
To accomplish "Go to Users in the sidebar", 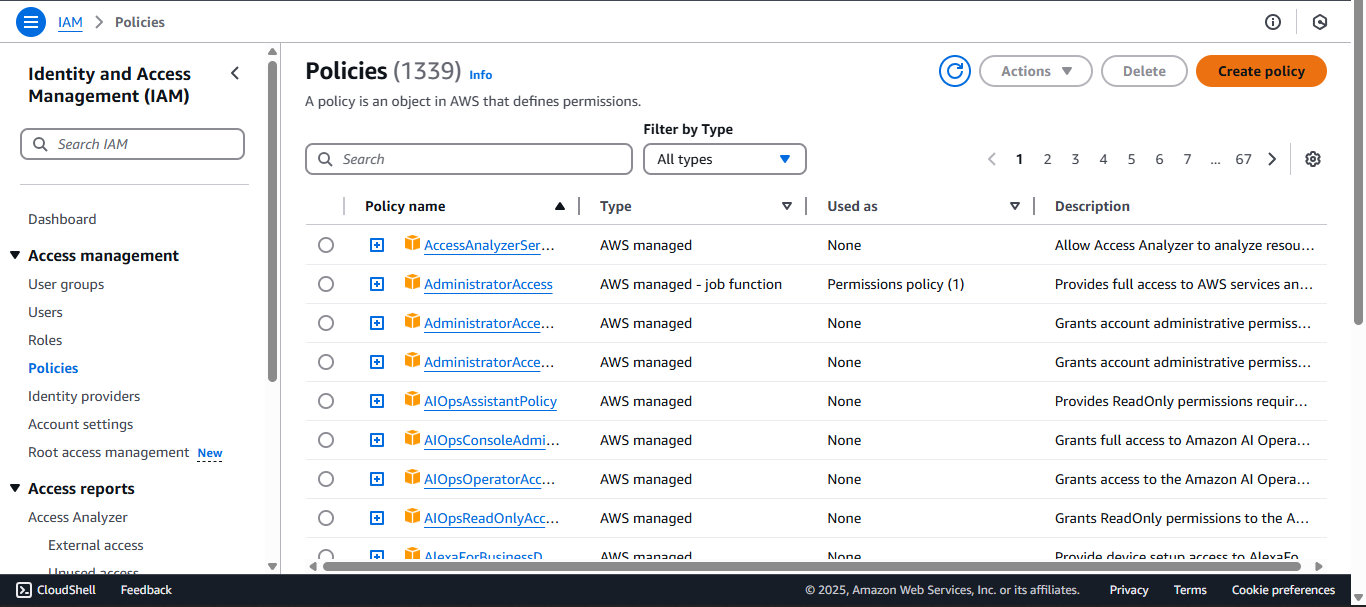I will coord(45,312).
